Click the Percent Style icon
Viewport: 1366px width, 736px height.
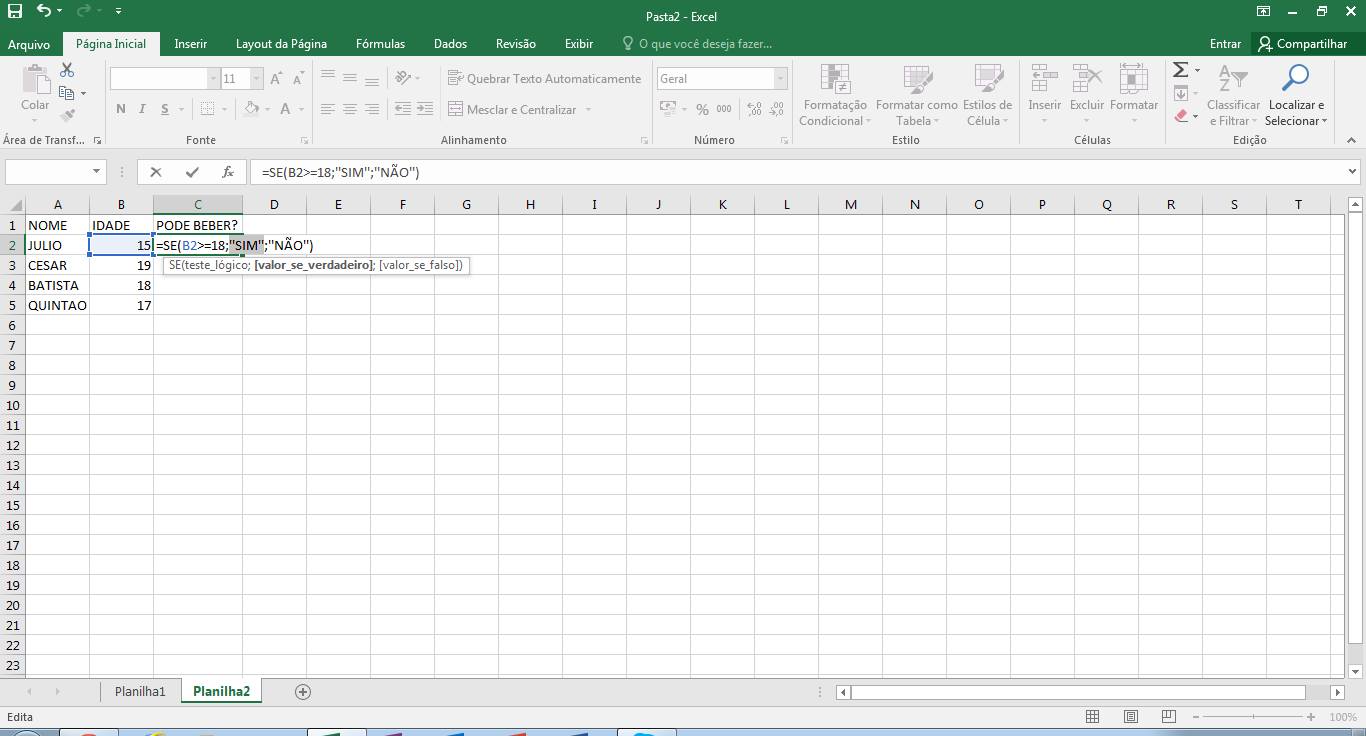click(702, 109)
